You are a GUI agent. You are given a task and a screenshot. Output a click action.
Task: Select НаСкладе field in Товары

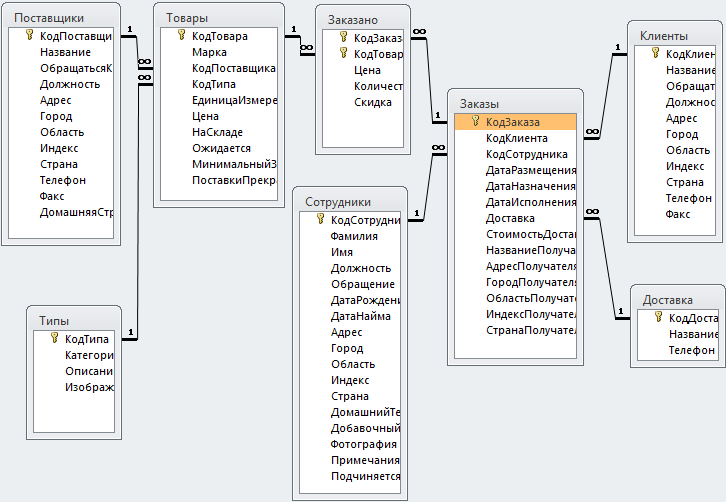[219, 132]
